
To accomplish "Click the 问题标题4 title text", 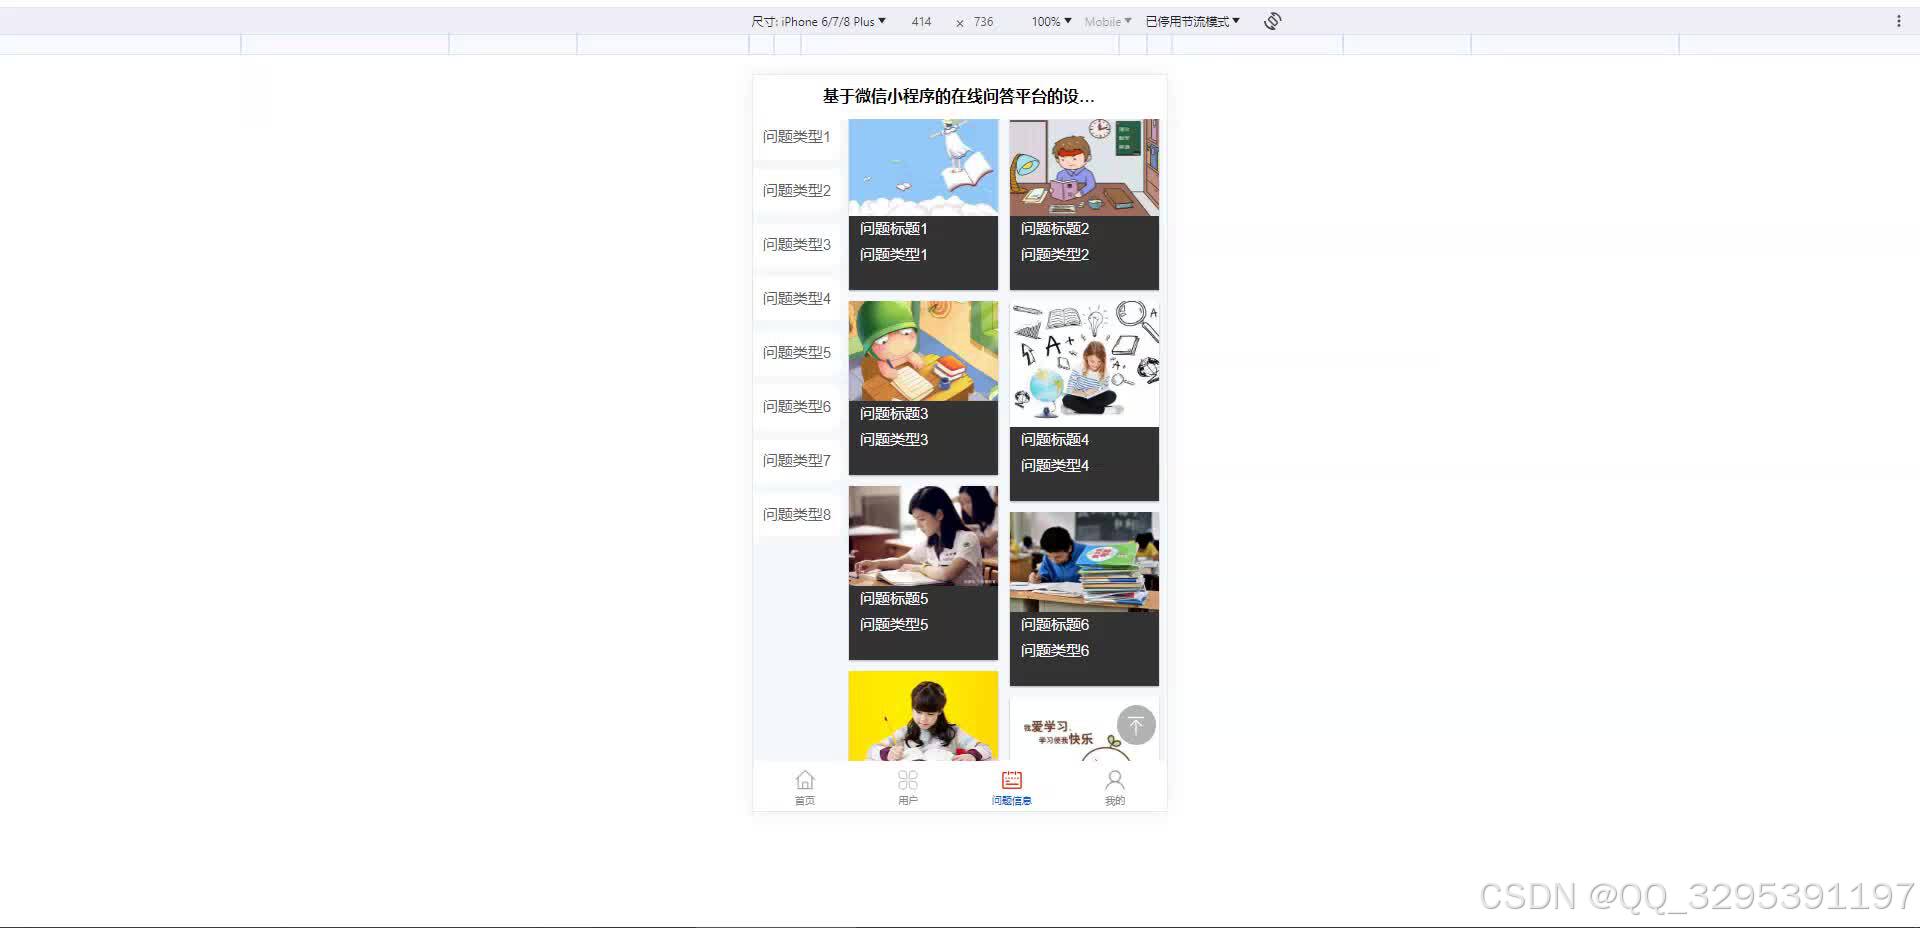I will point(1055,440).
